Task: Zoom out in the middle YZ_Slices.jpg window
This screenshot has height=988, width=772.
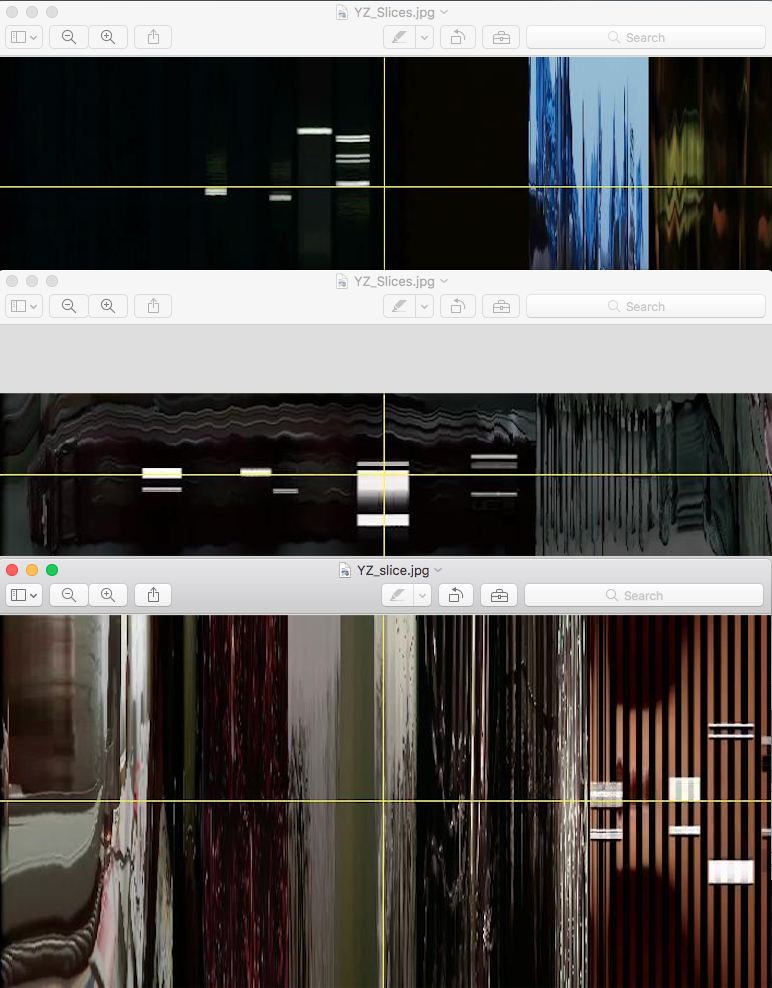Action: click(x=69, y=306)
